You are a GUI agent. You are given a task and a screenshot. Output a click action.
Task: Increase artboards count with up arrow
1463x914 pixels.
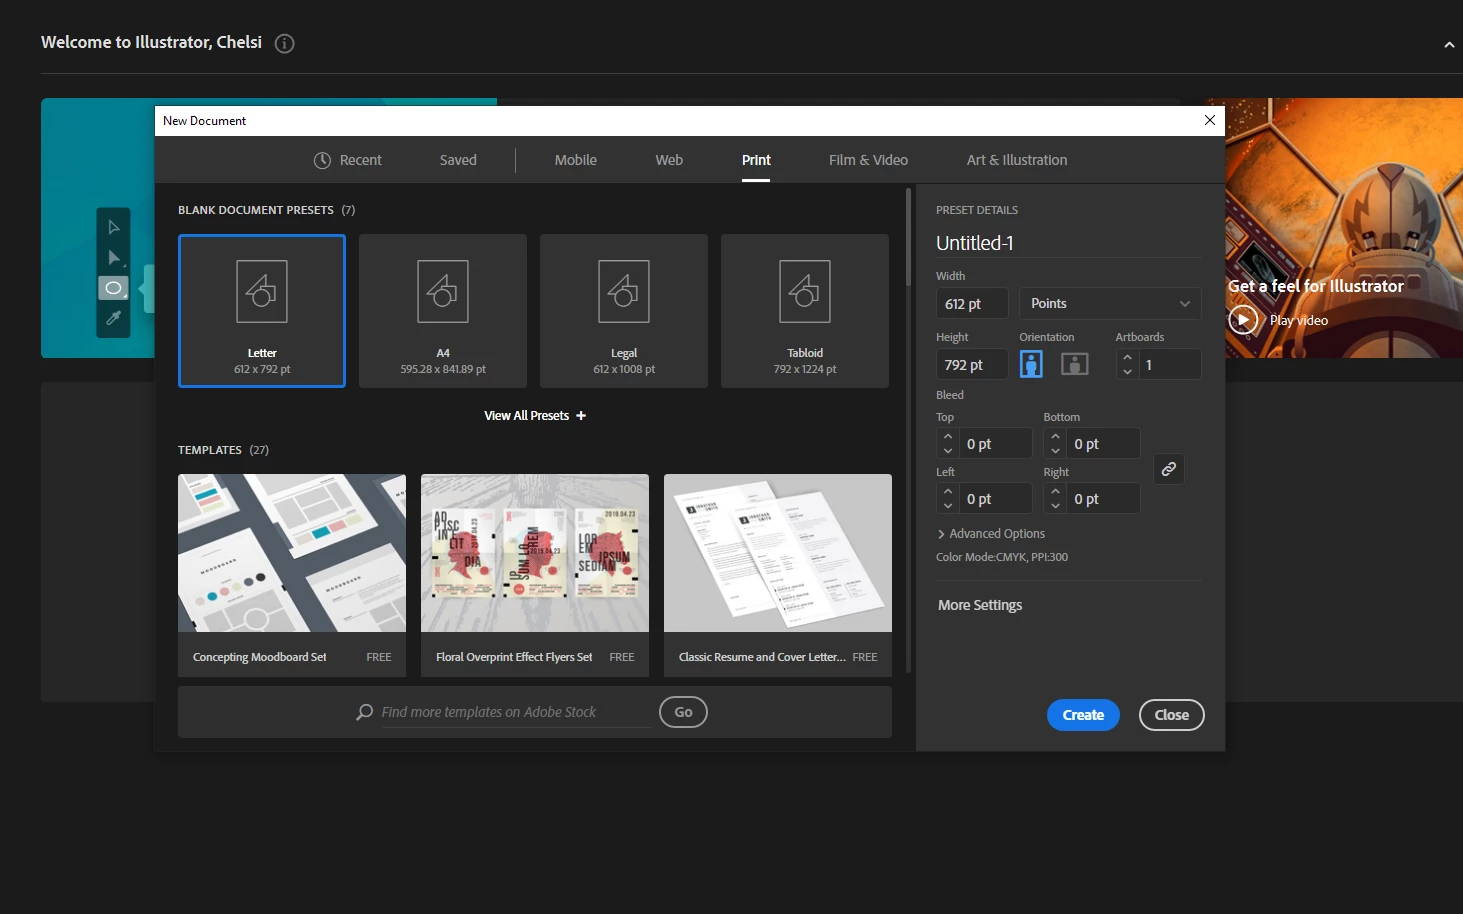click(x=1127, y=357)
